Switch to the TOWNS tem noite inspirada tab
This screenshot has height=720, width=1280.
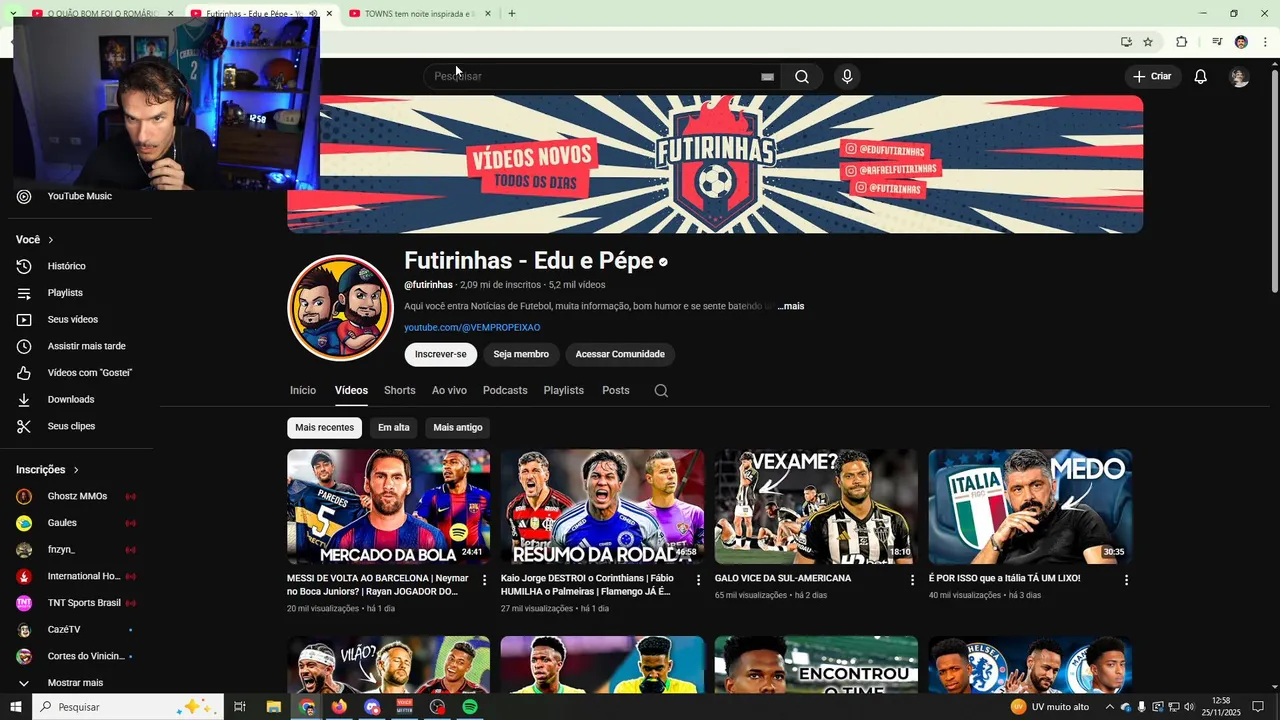(x=420, y=14)
